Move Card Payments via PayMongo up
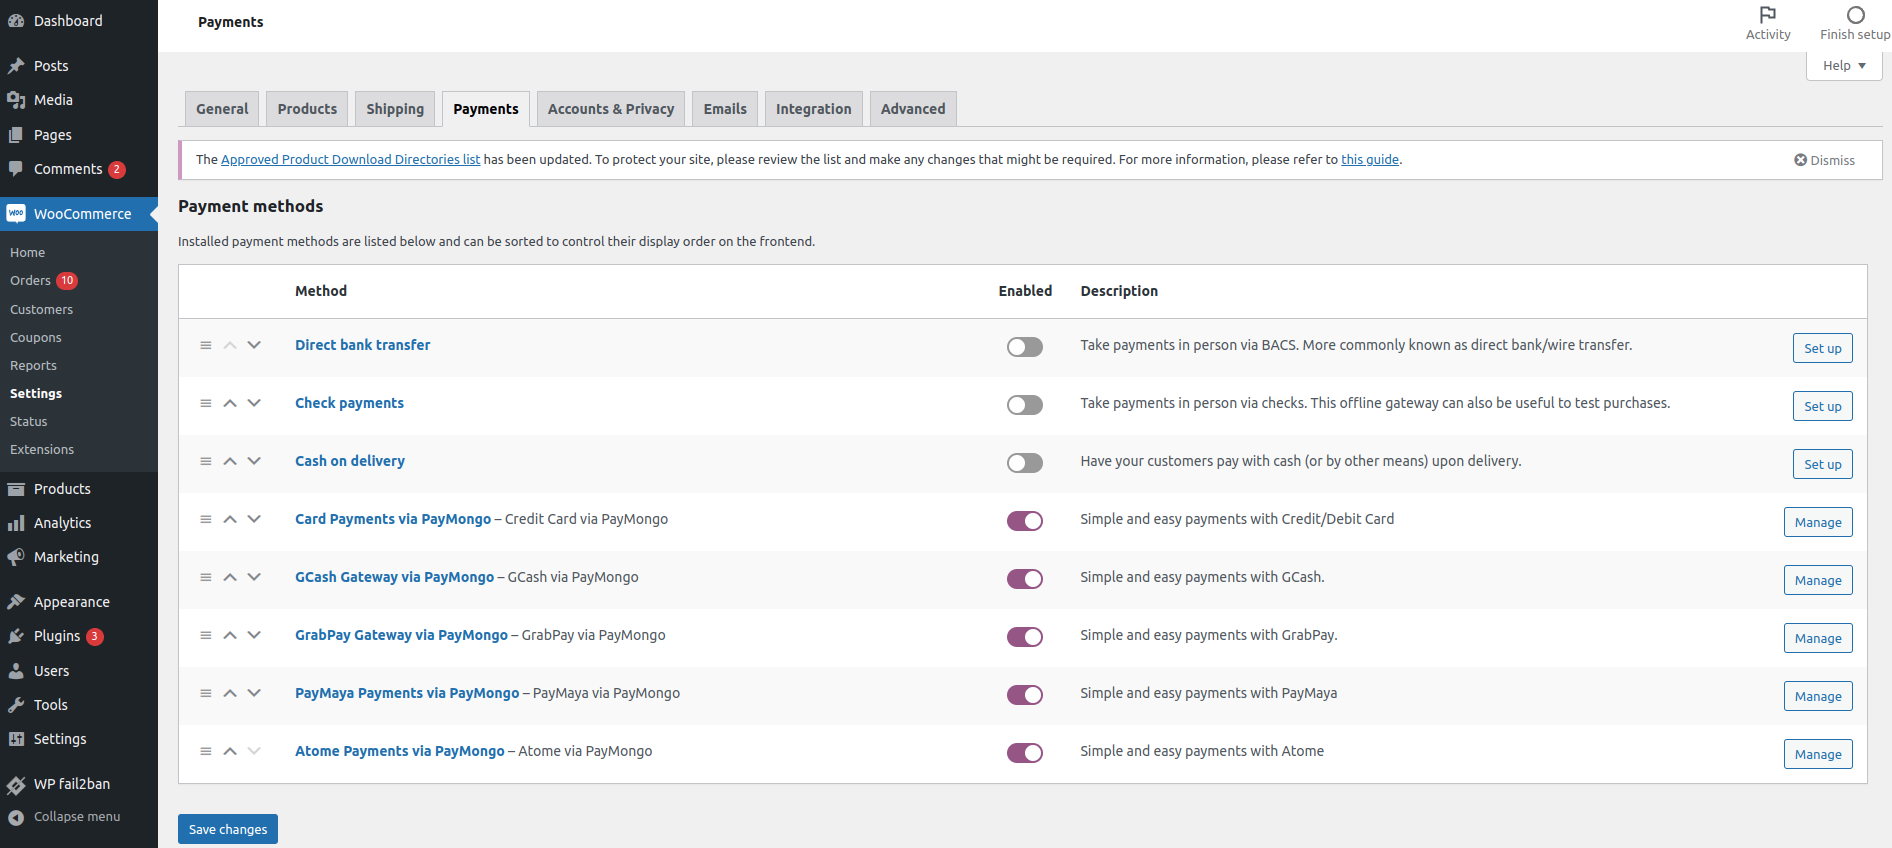This screenshot has height=848, width=1892. (230, 519)
